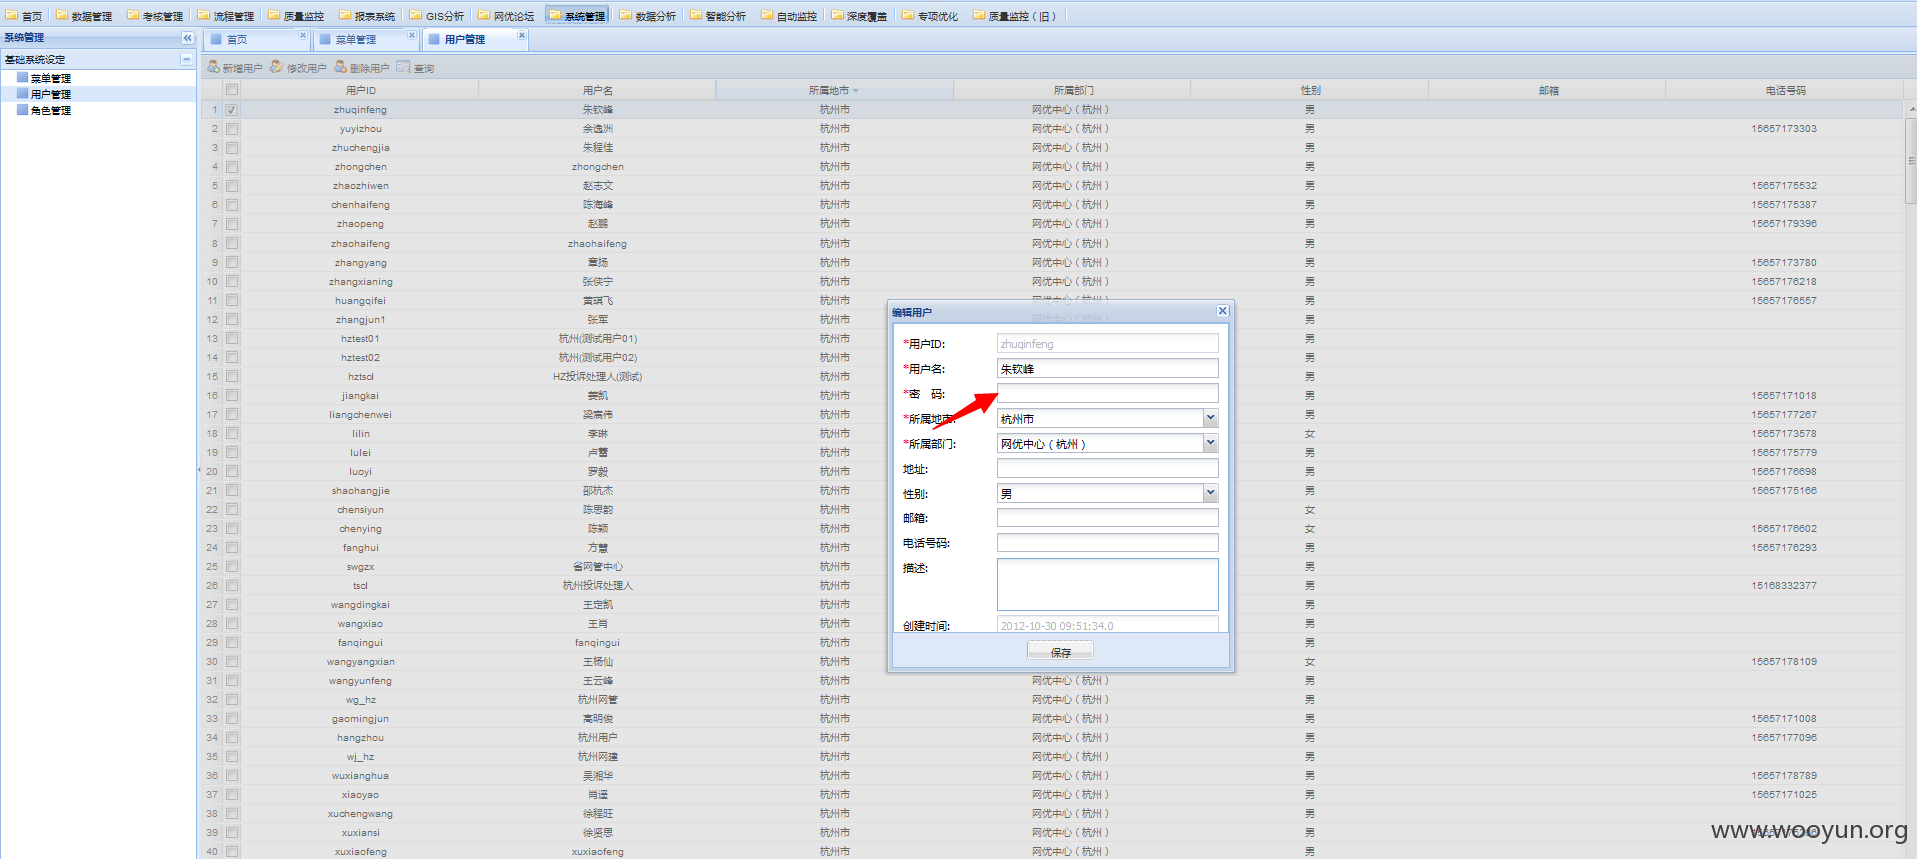Uncheck the checkbox for row zhuqinfeng
Screen dimensions: 1917x859
pos(232,110)
